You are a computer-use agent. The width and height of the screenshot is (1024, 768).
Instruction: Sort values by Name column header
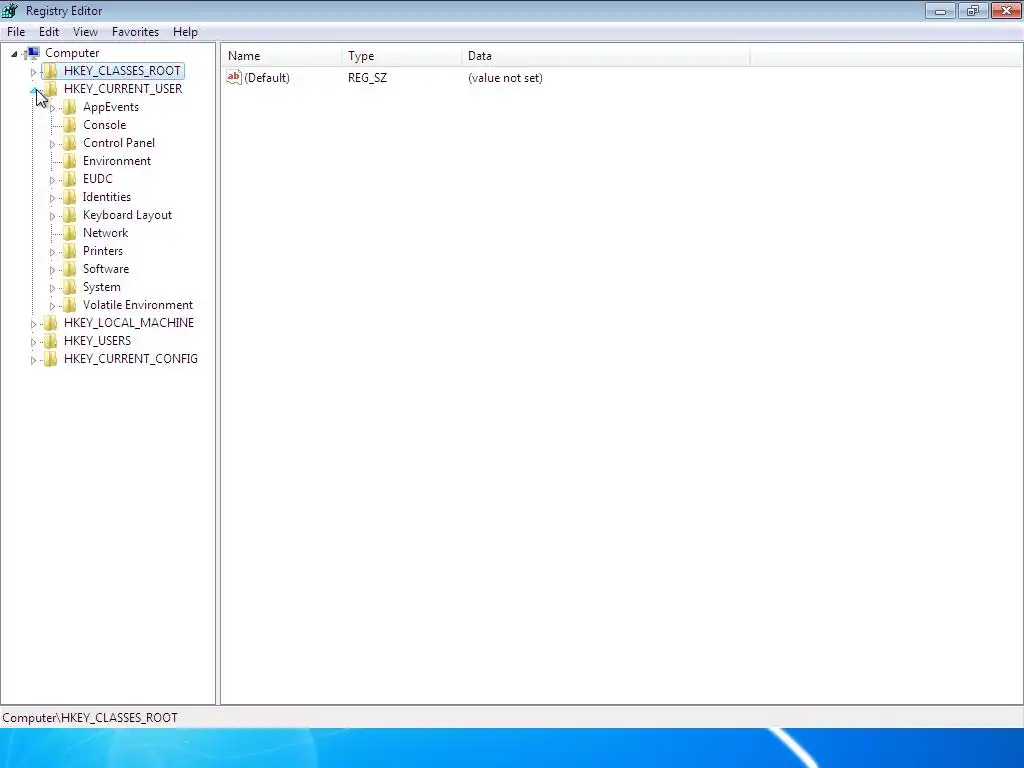(x=281, y=56)
